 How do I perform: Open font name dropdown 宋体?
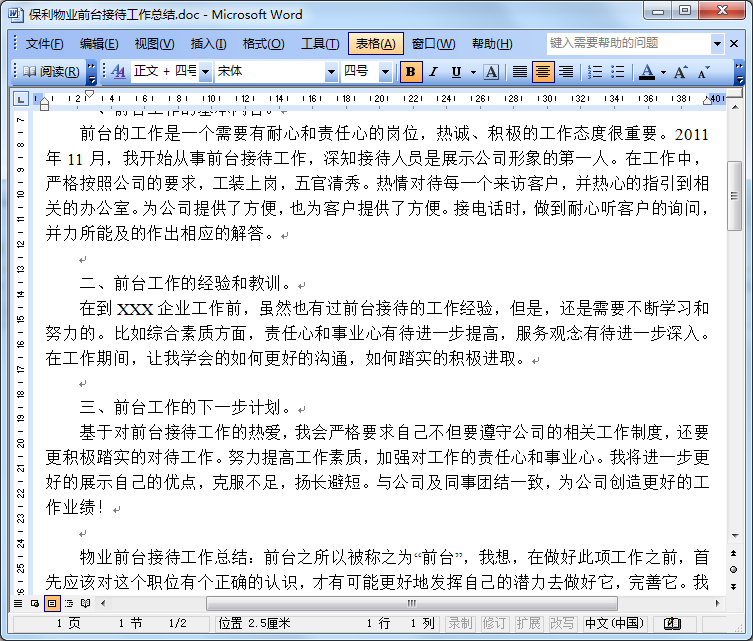pos(331,72)
